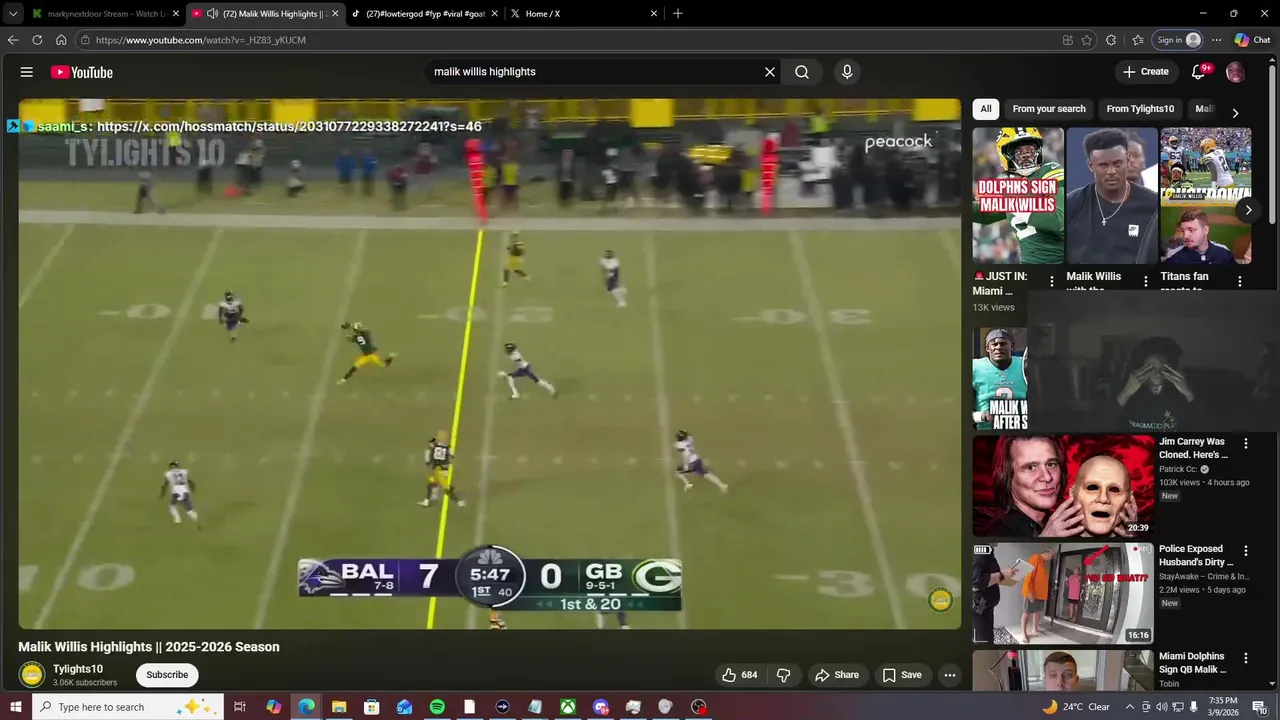
Task: Open Spotify from the taskbar
Action: (x=437, y=707)
